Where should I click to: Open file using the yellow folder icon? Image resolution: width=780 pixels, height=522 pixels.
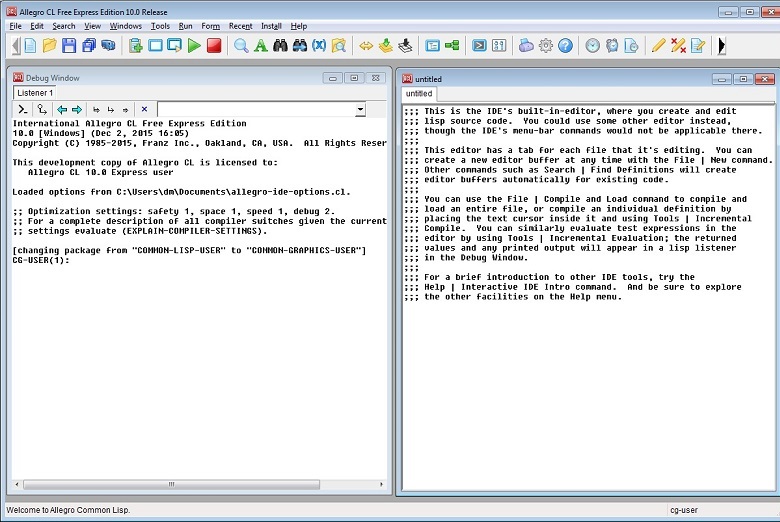tap(49, 45)
